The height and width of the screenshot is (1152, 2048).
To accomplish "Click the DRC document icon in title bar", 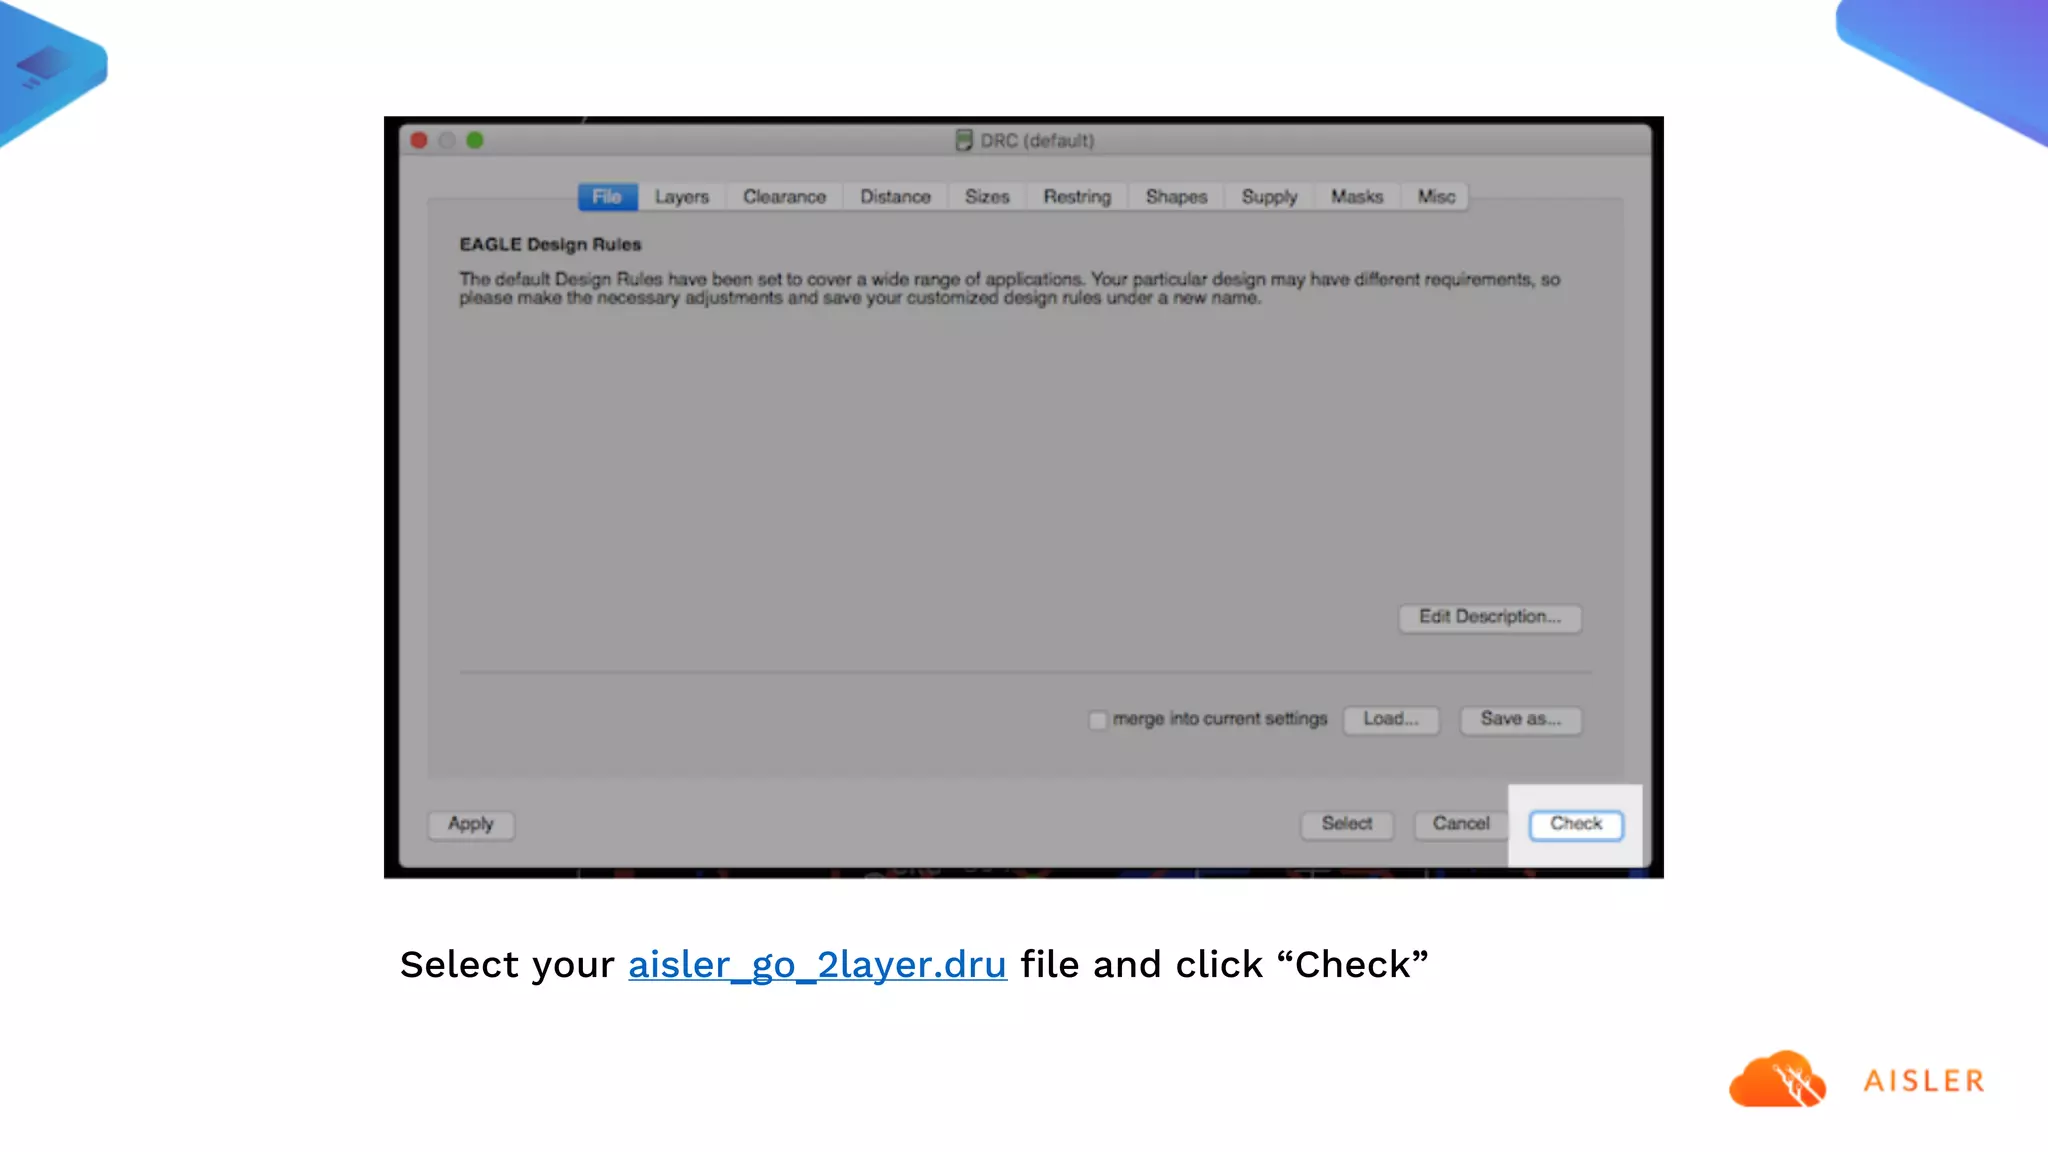I will tap(964, 140).
